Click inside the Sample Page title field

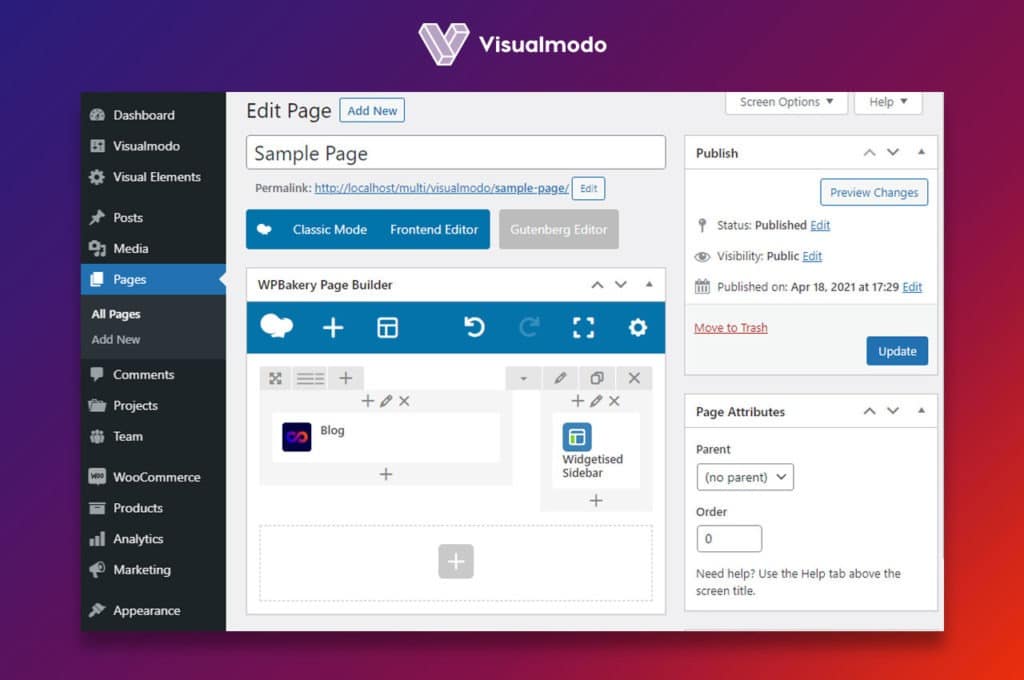(455, 152)
